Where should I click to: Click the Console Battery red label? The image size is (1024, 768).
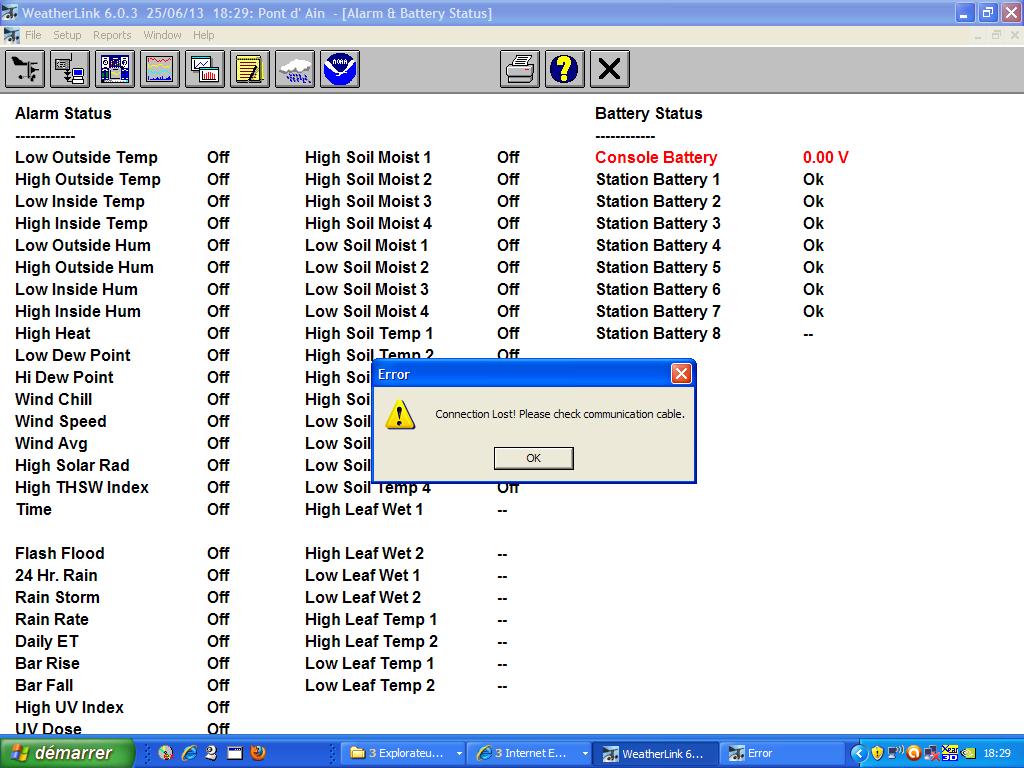[x=656, y=157]
